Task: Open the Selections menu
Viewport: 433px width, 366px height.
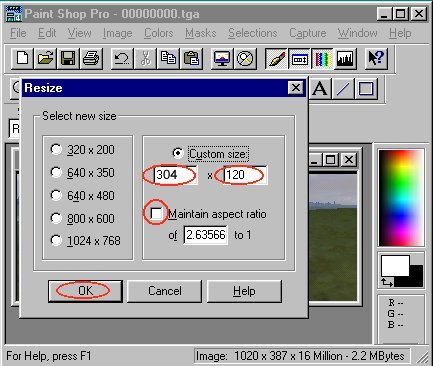Action: click(253, 33)
